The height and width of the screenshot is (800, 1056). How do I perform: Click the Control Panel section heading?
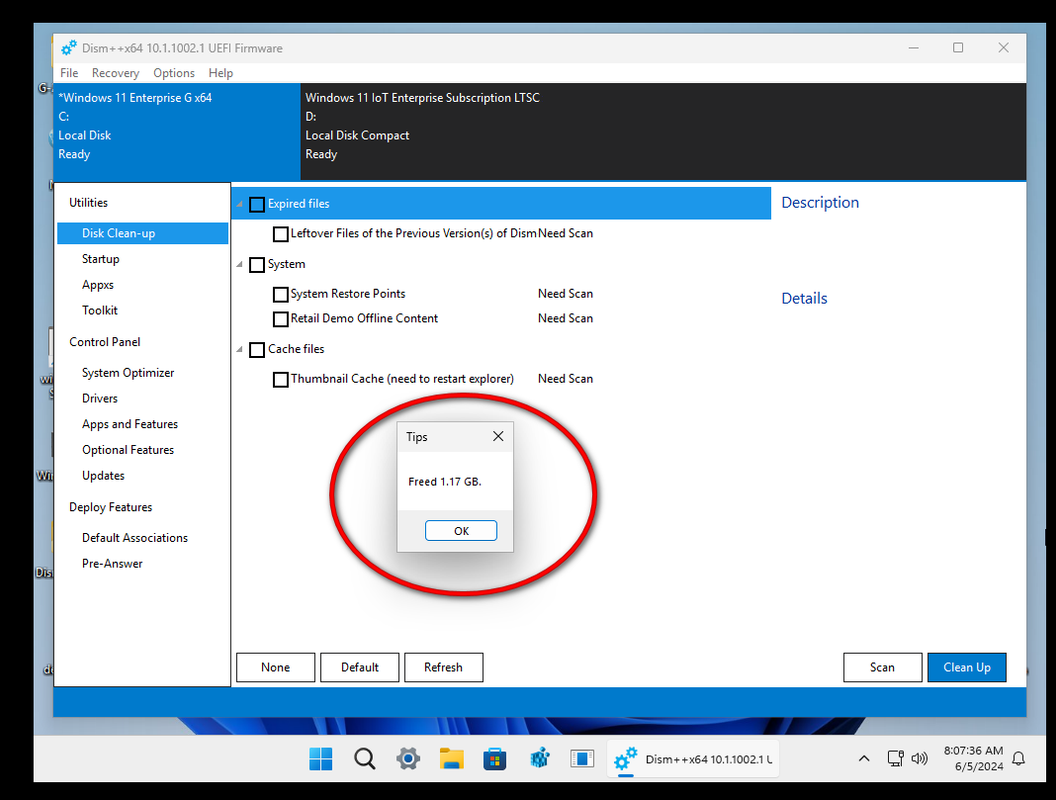pos(104,341)
